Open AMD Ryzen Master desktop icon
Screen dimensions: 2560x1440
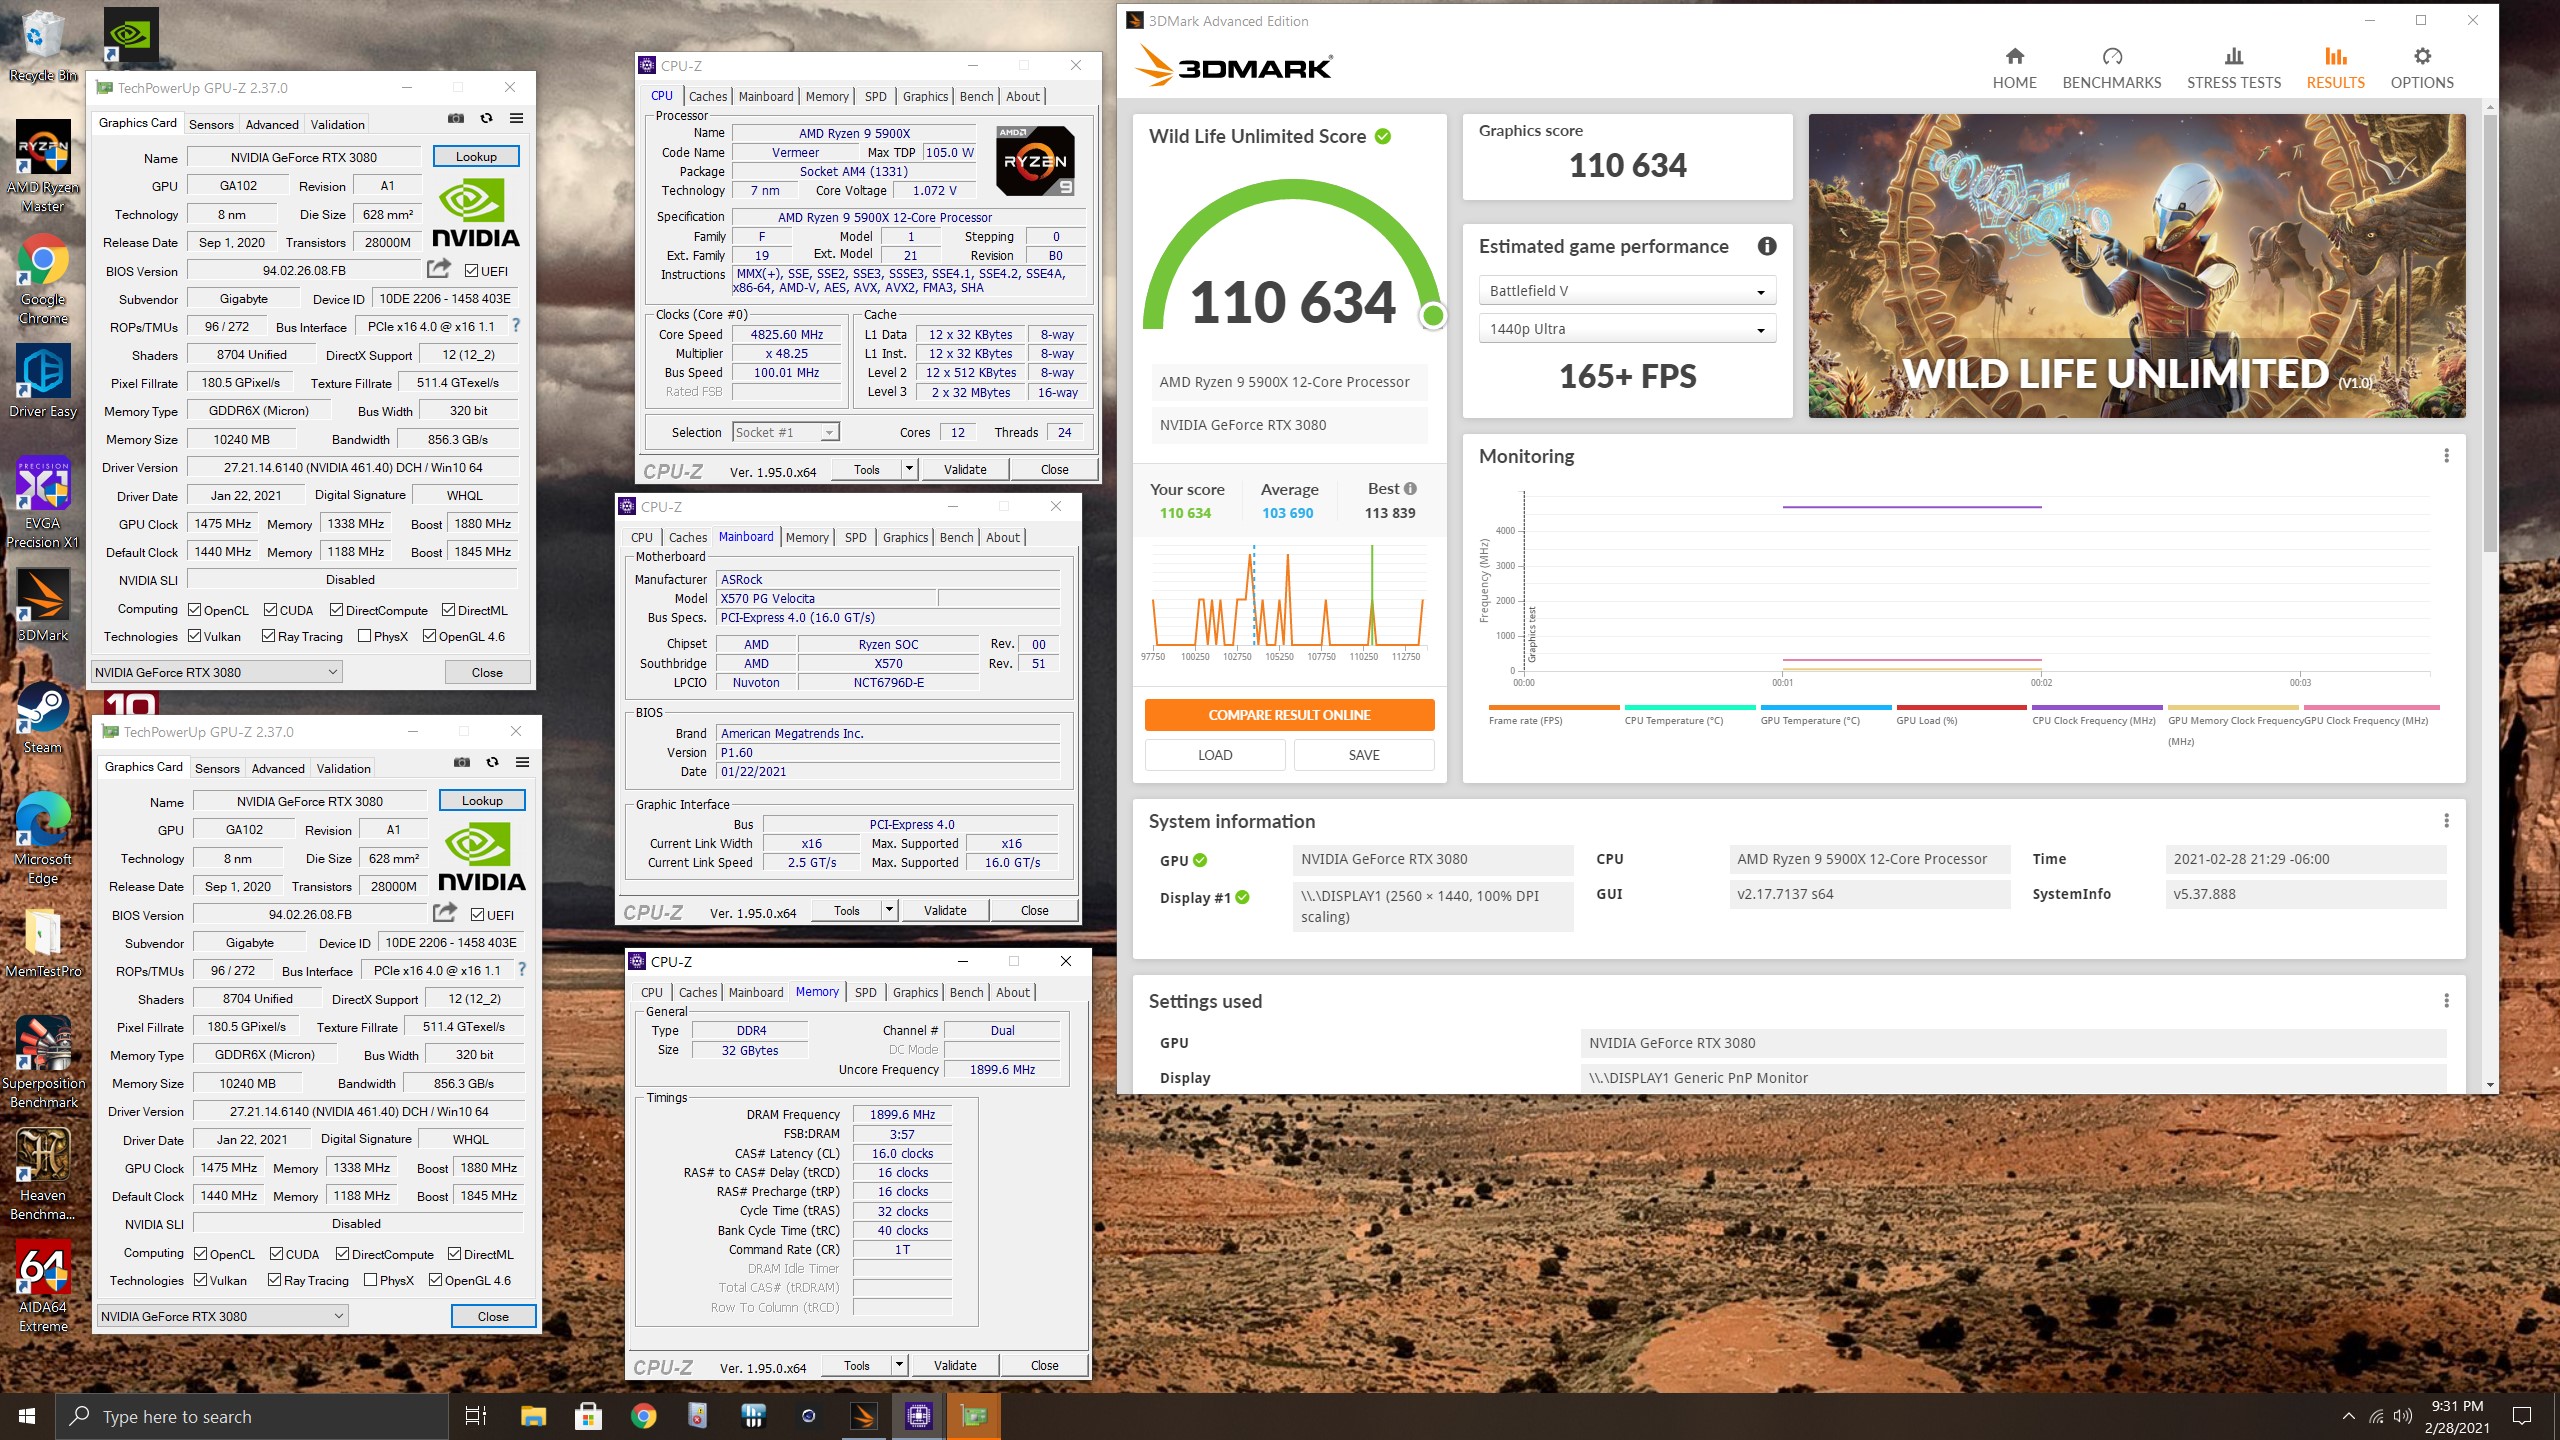(43, 167)
